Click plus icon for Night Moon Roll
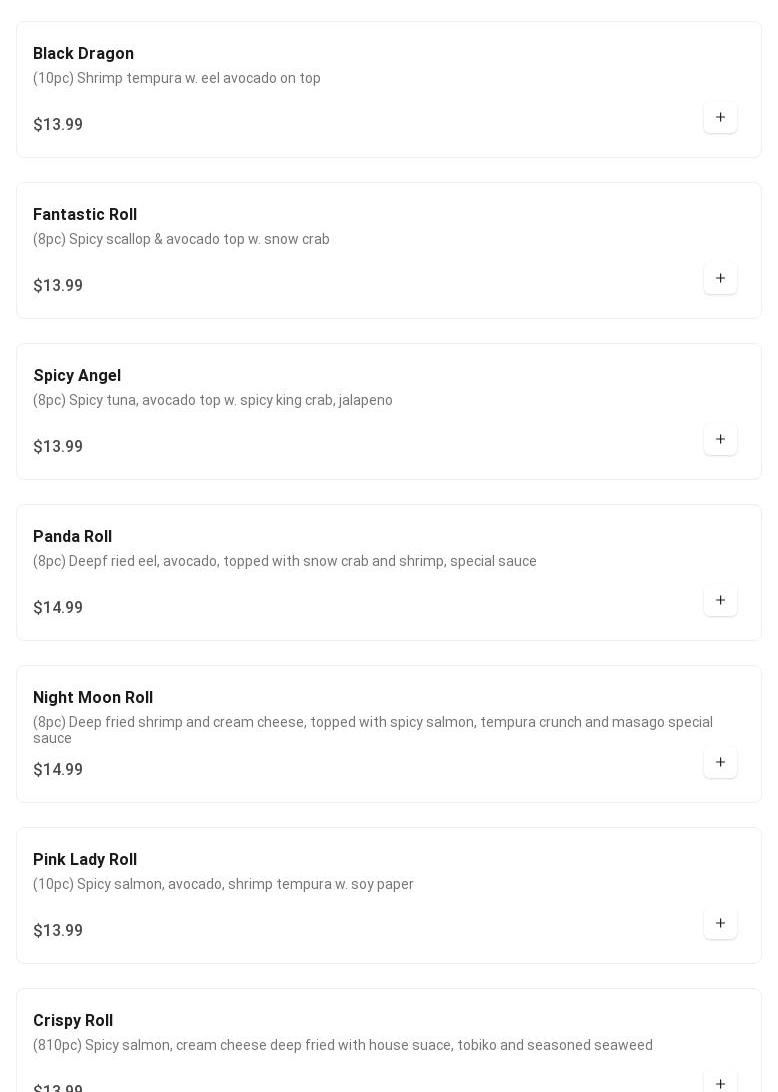This screenshot has width=778, height=1092. click(x=720, y=763)
